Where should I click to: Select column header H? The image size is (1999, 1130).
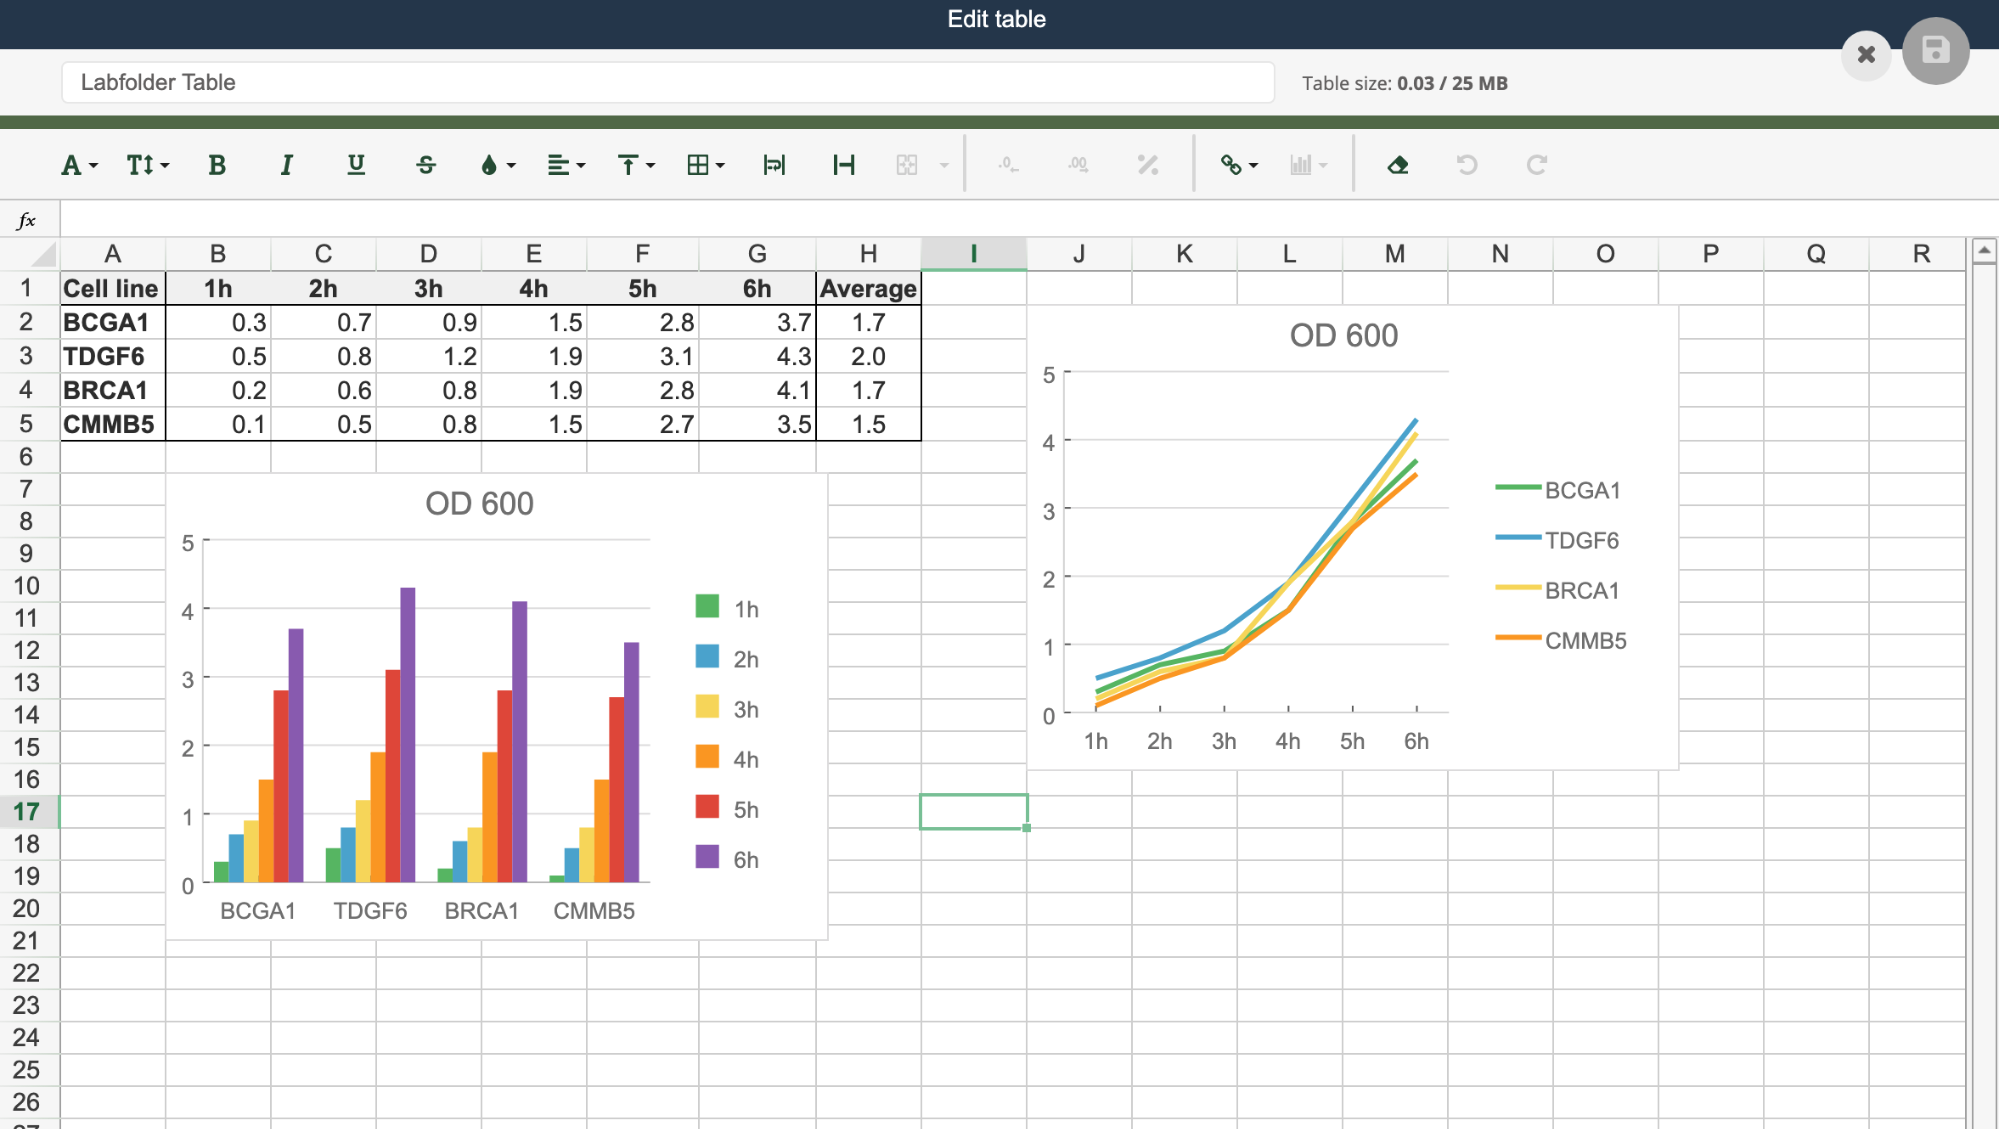pyautogui.click(x=868, y=254)
